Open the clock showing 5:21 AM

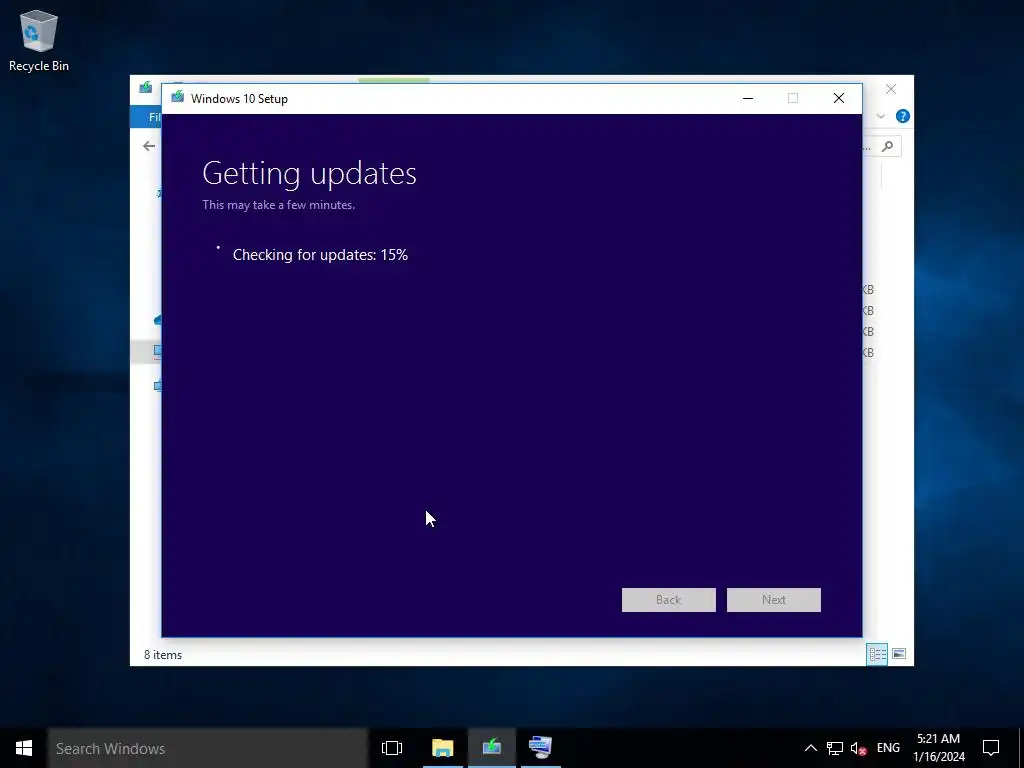[x=938, y=748]
